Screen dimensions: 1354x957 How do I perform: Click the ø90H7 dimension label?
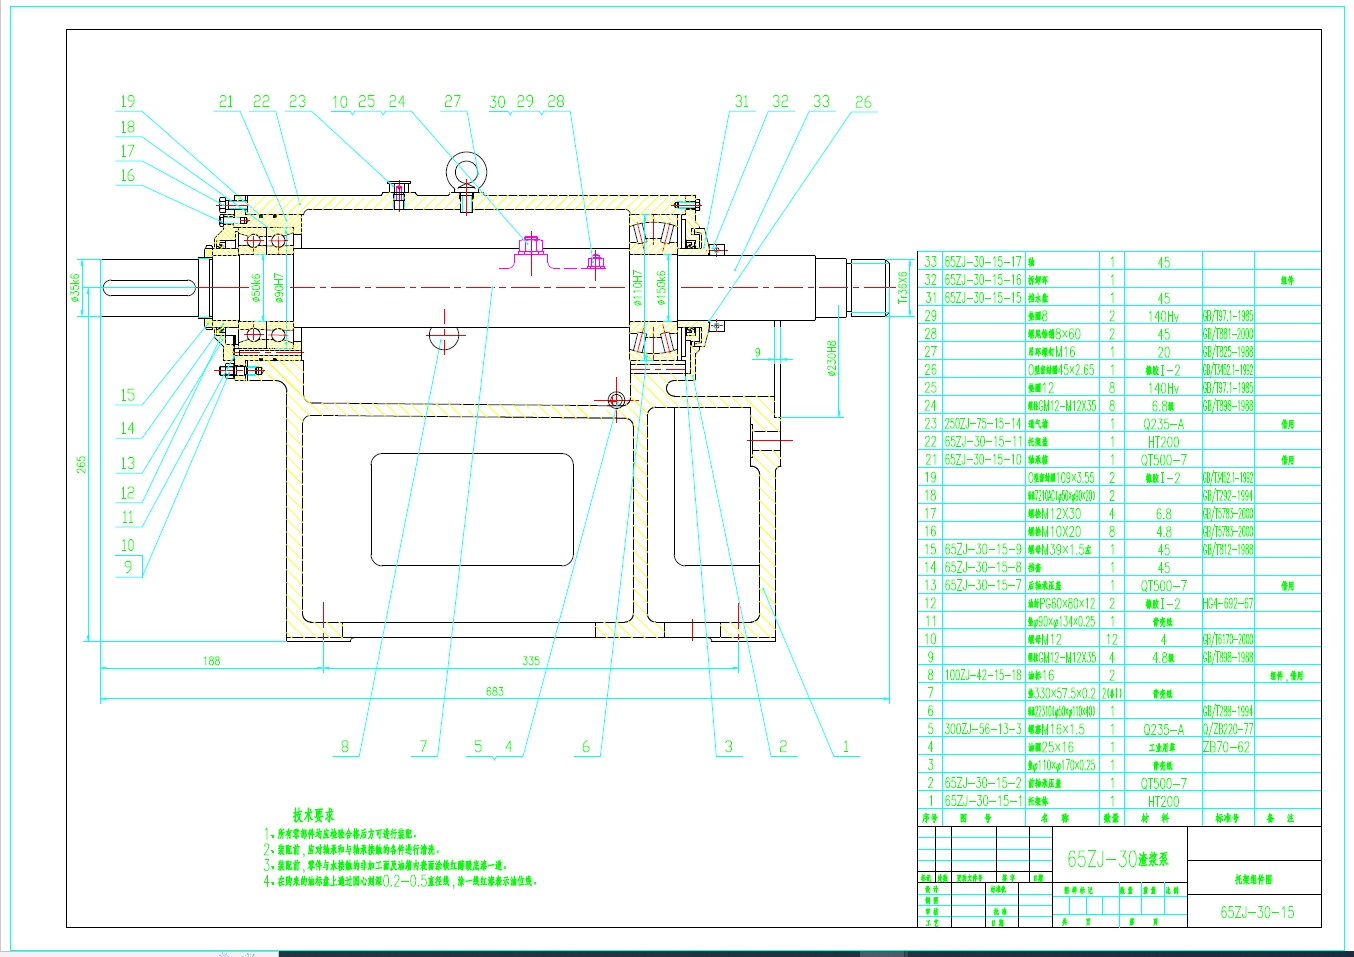(x=279, y=288)
